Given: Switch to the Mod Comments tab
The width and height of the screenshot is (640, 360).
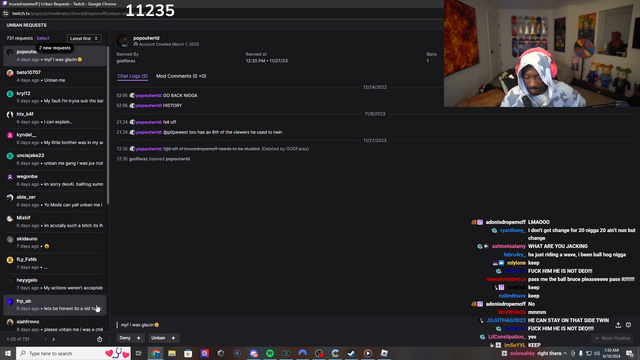Looking at the screenshot, I should [181, 76].
